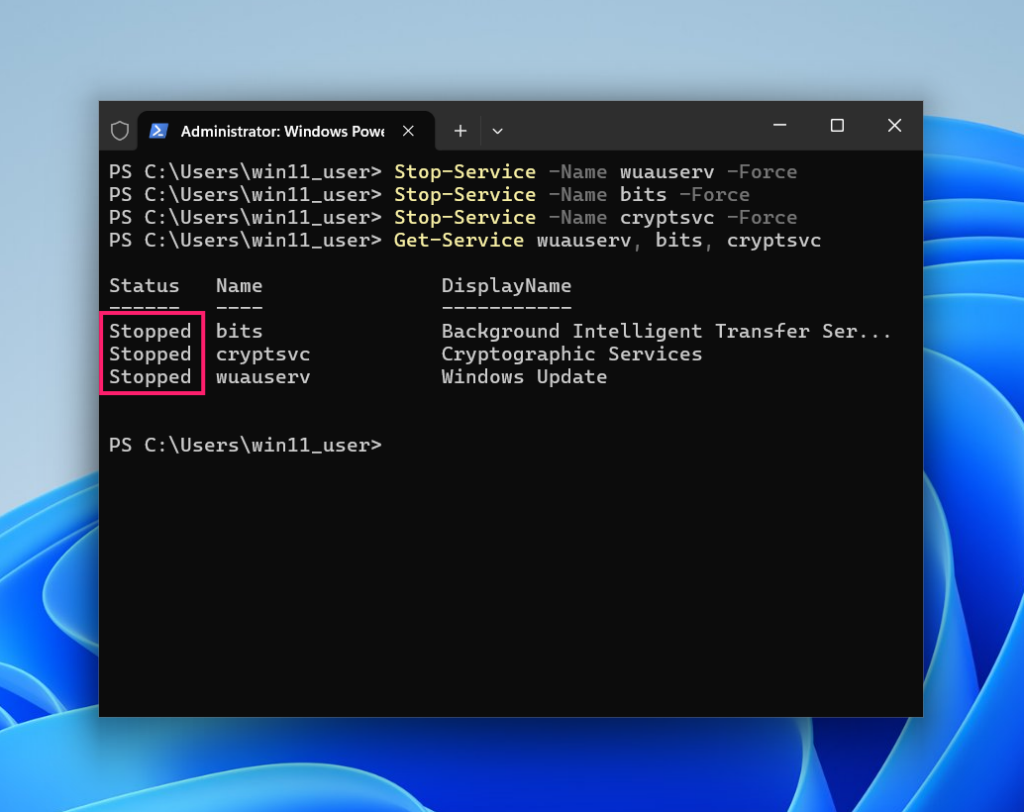Click the Stop-Service bits command line

click(x=429, y=195)
